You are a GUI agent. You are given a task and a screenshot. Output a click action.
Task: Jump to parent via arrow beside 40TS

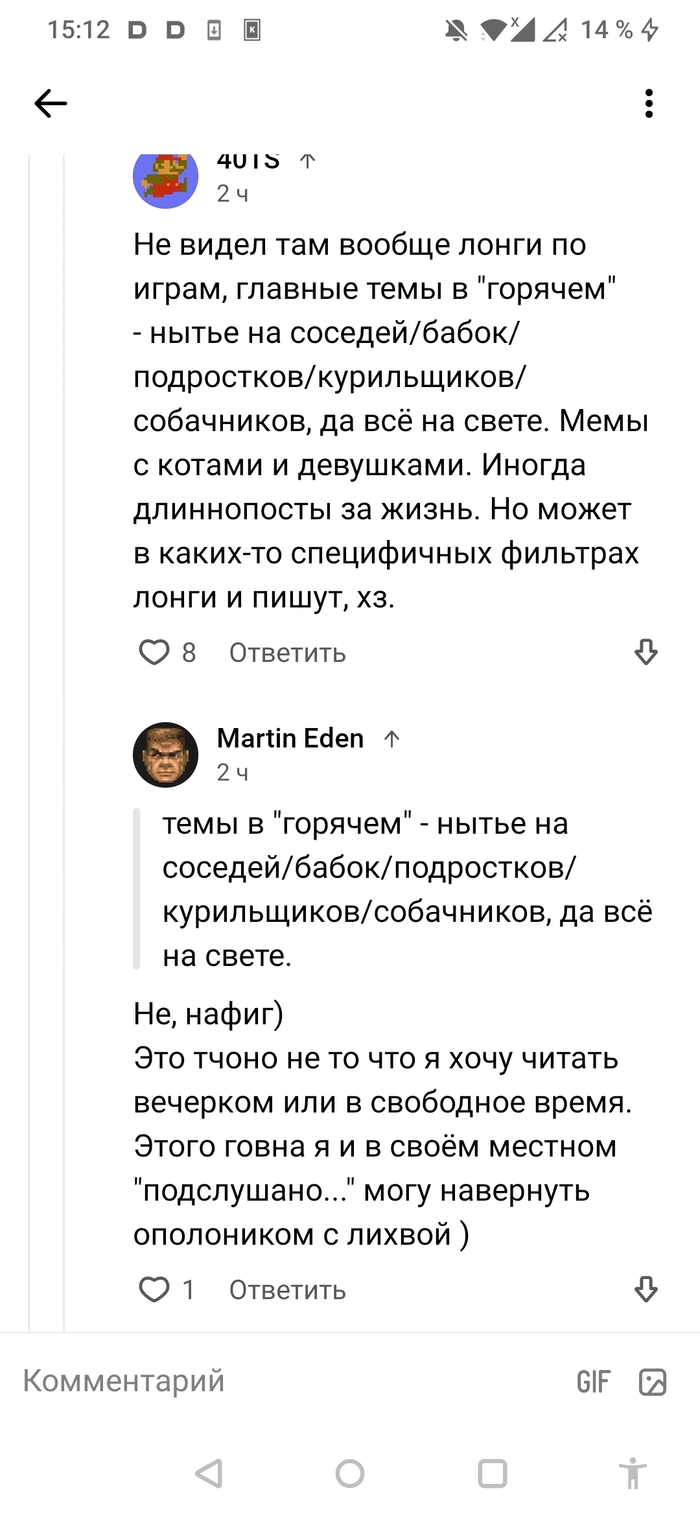point(308,160)
